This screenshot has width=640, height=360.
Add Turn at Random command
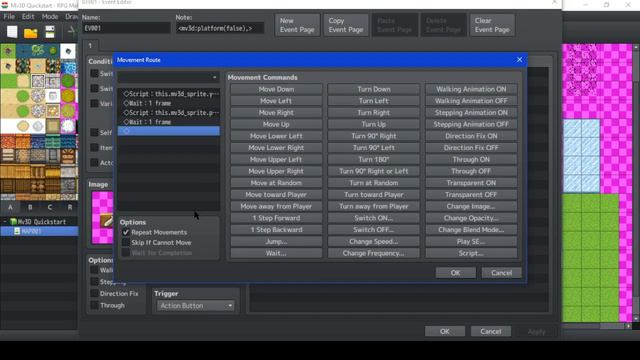373,183
